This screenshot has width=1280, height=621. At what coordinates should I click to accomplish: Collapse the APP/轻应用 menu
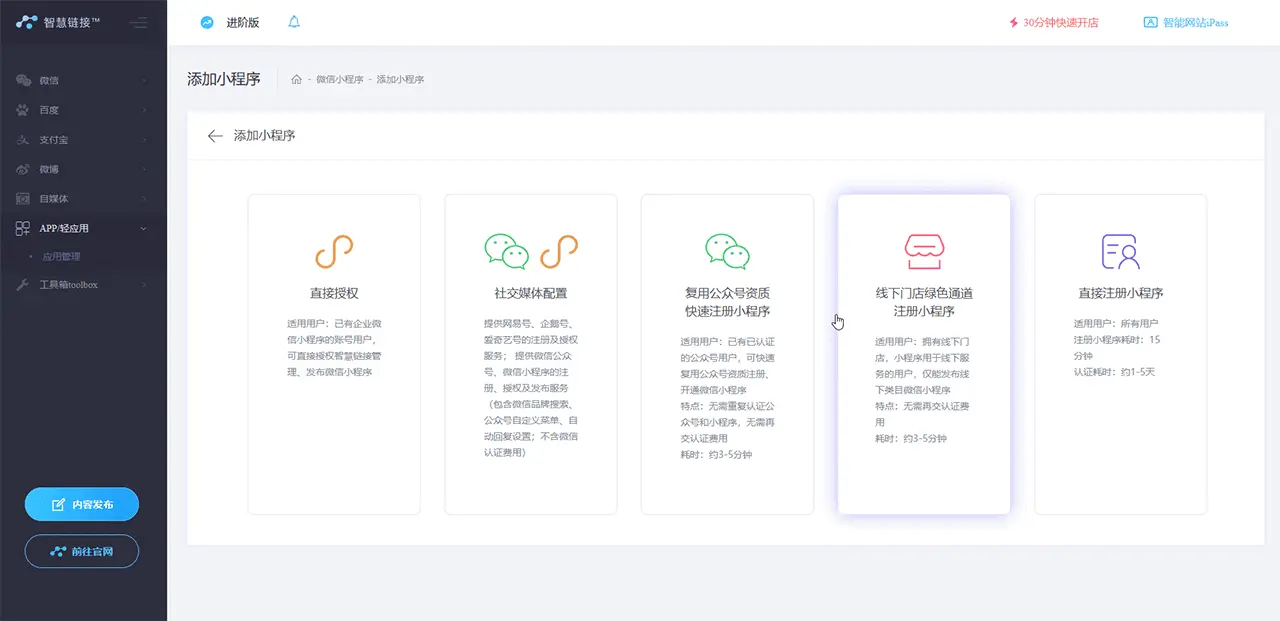pos(82,228)
